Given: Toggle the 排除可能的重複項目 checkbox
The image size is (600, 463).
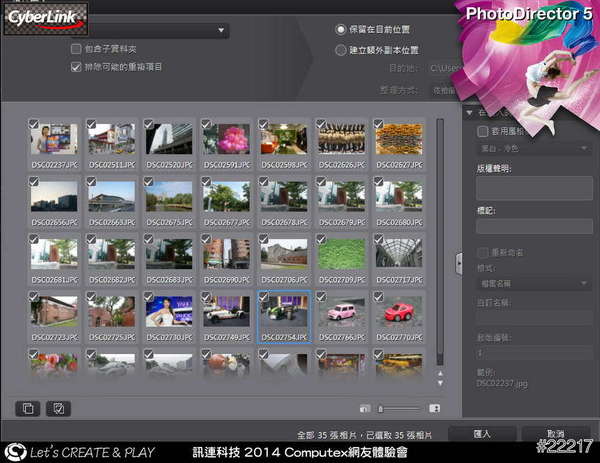Looking at the screenshot, I should pos(76,67).
